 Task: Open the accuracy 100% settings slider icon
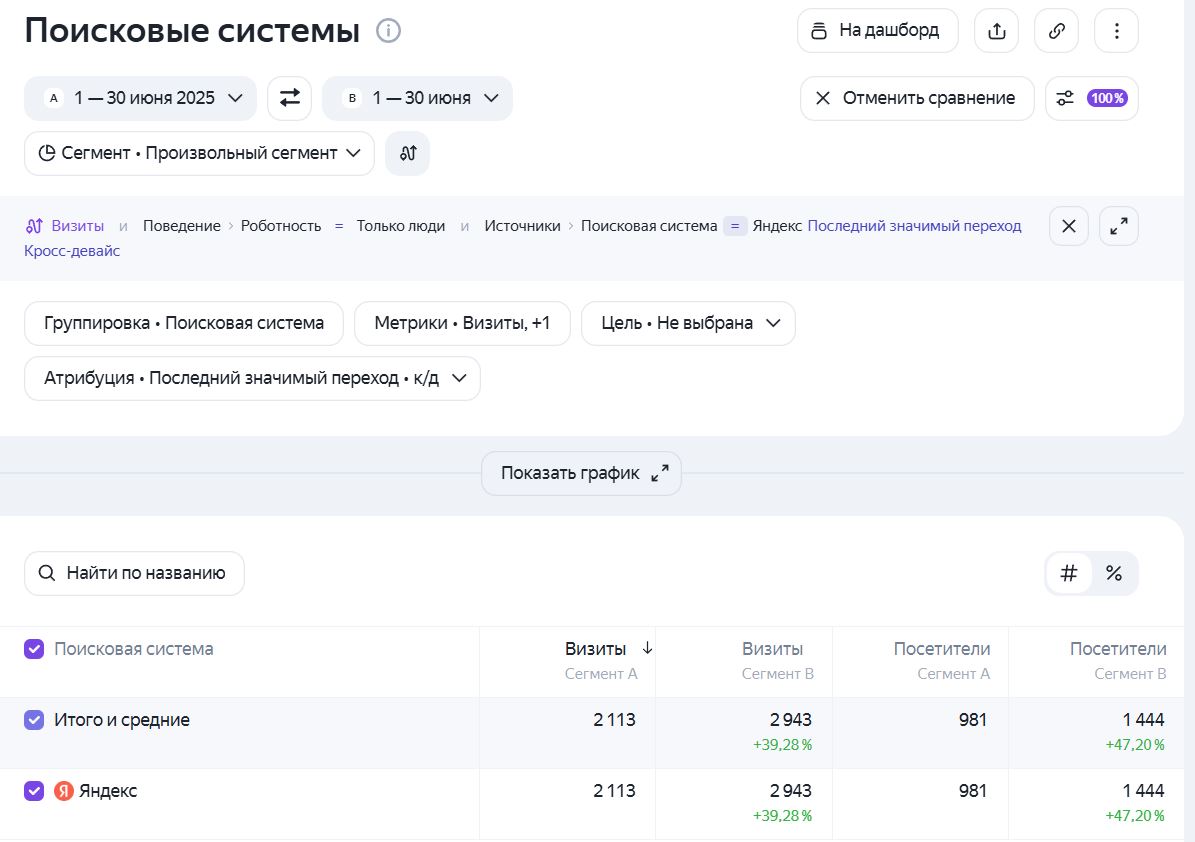tap(1091, 98)
